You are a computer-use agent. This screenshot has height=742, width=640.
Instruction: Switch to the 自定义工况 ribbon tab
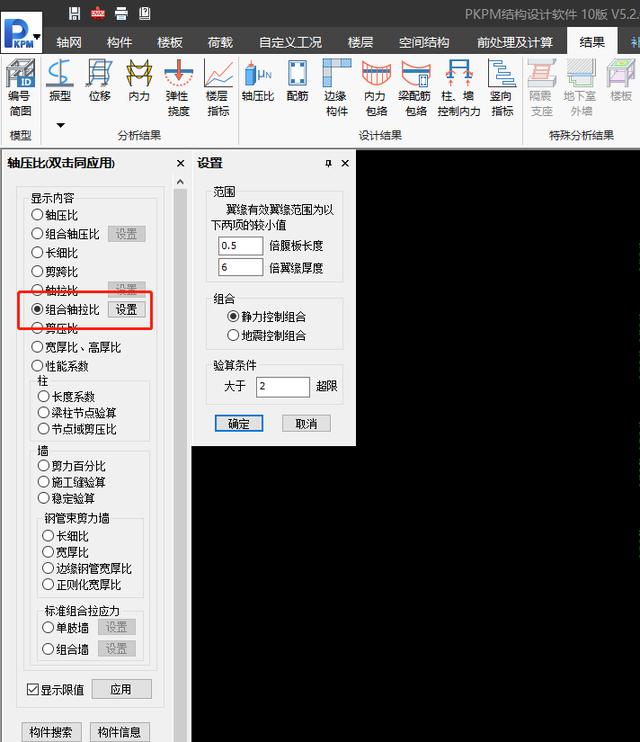290,43
